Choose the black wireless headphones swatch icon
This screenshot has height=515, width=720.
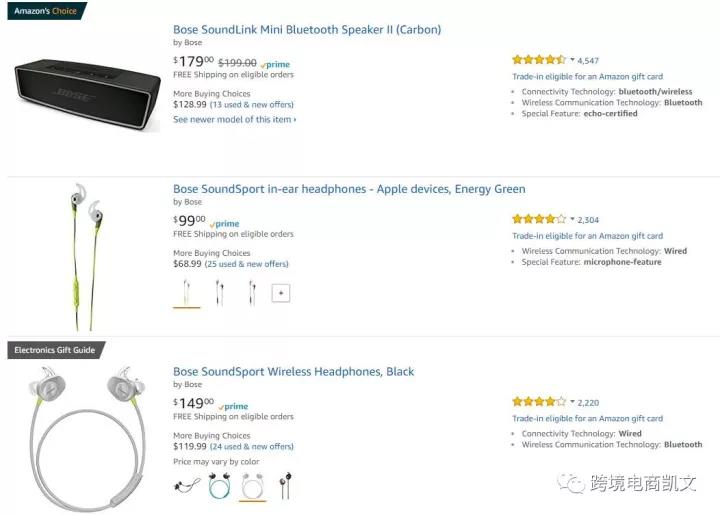(187, 486)
